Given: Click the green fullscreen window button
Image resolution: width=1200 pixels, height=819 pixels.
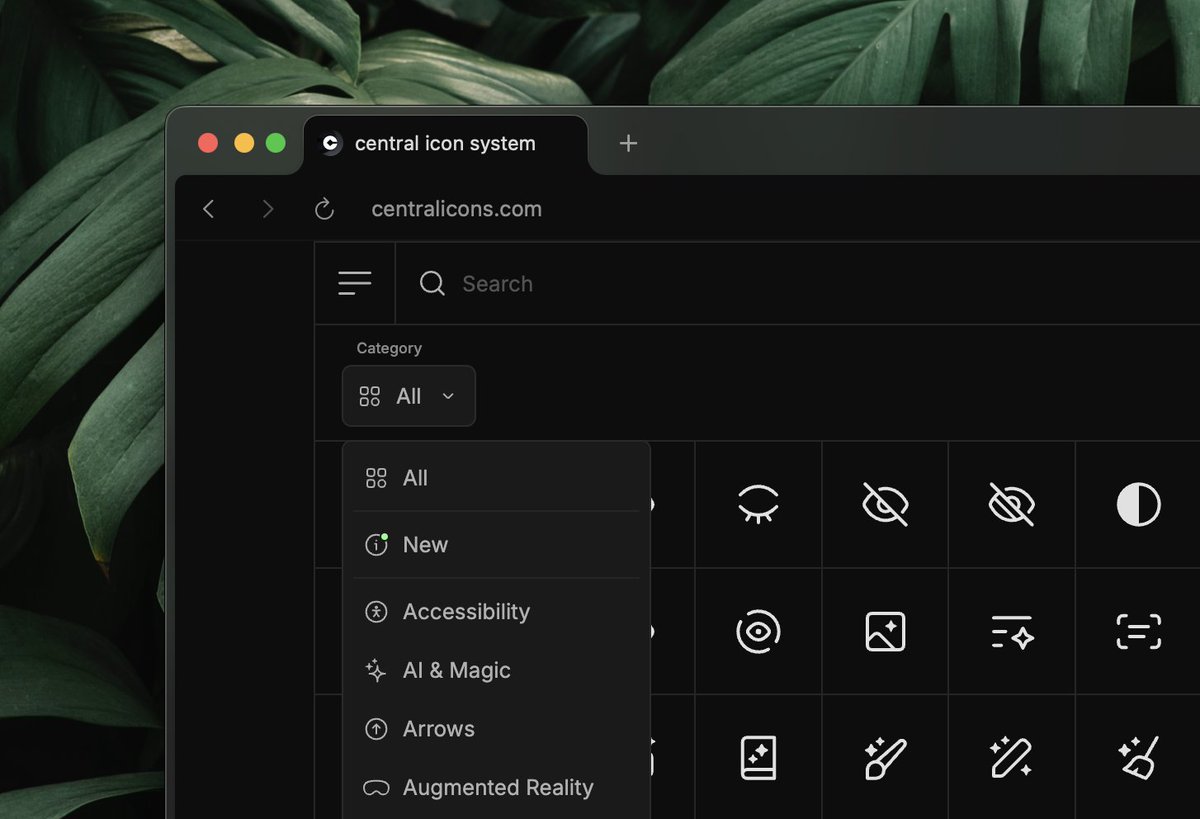Looking at the screenshot, I should pyautogui.click(x=276, y=143).
